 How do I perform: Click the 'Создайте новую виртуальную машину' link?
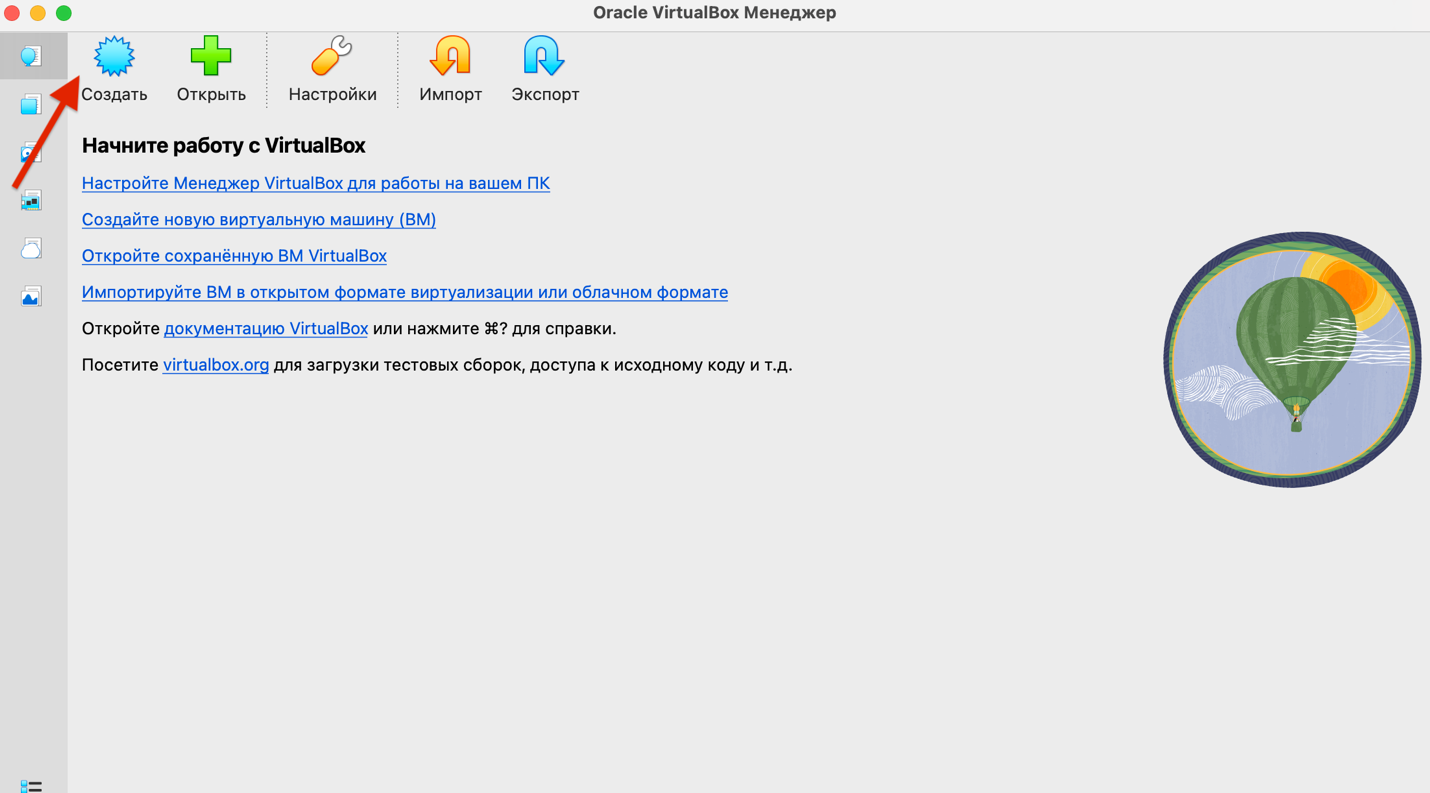pos(258,220)
